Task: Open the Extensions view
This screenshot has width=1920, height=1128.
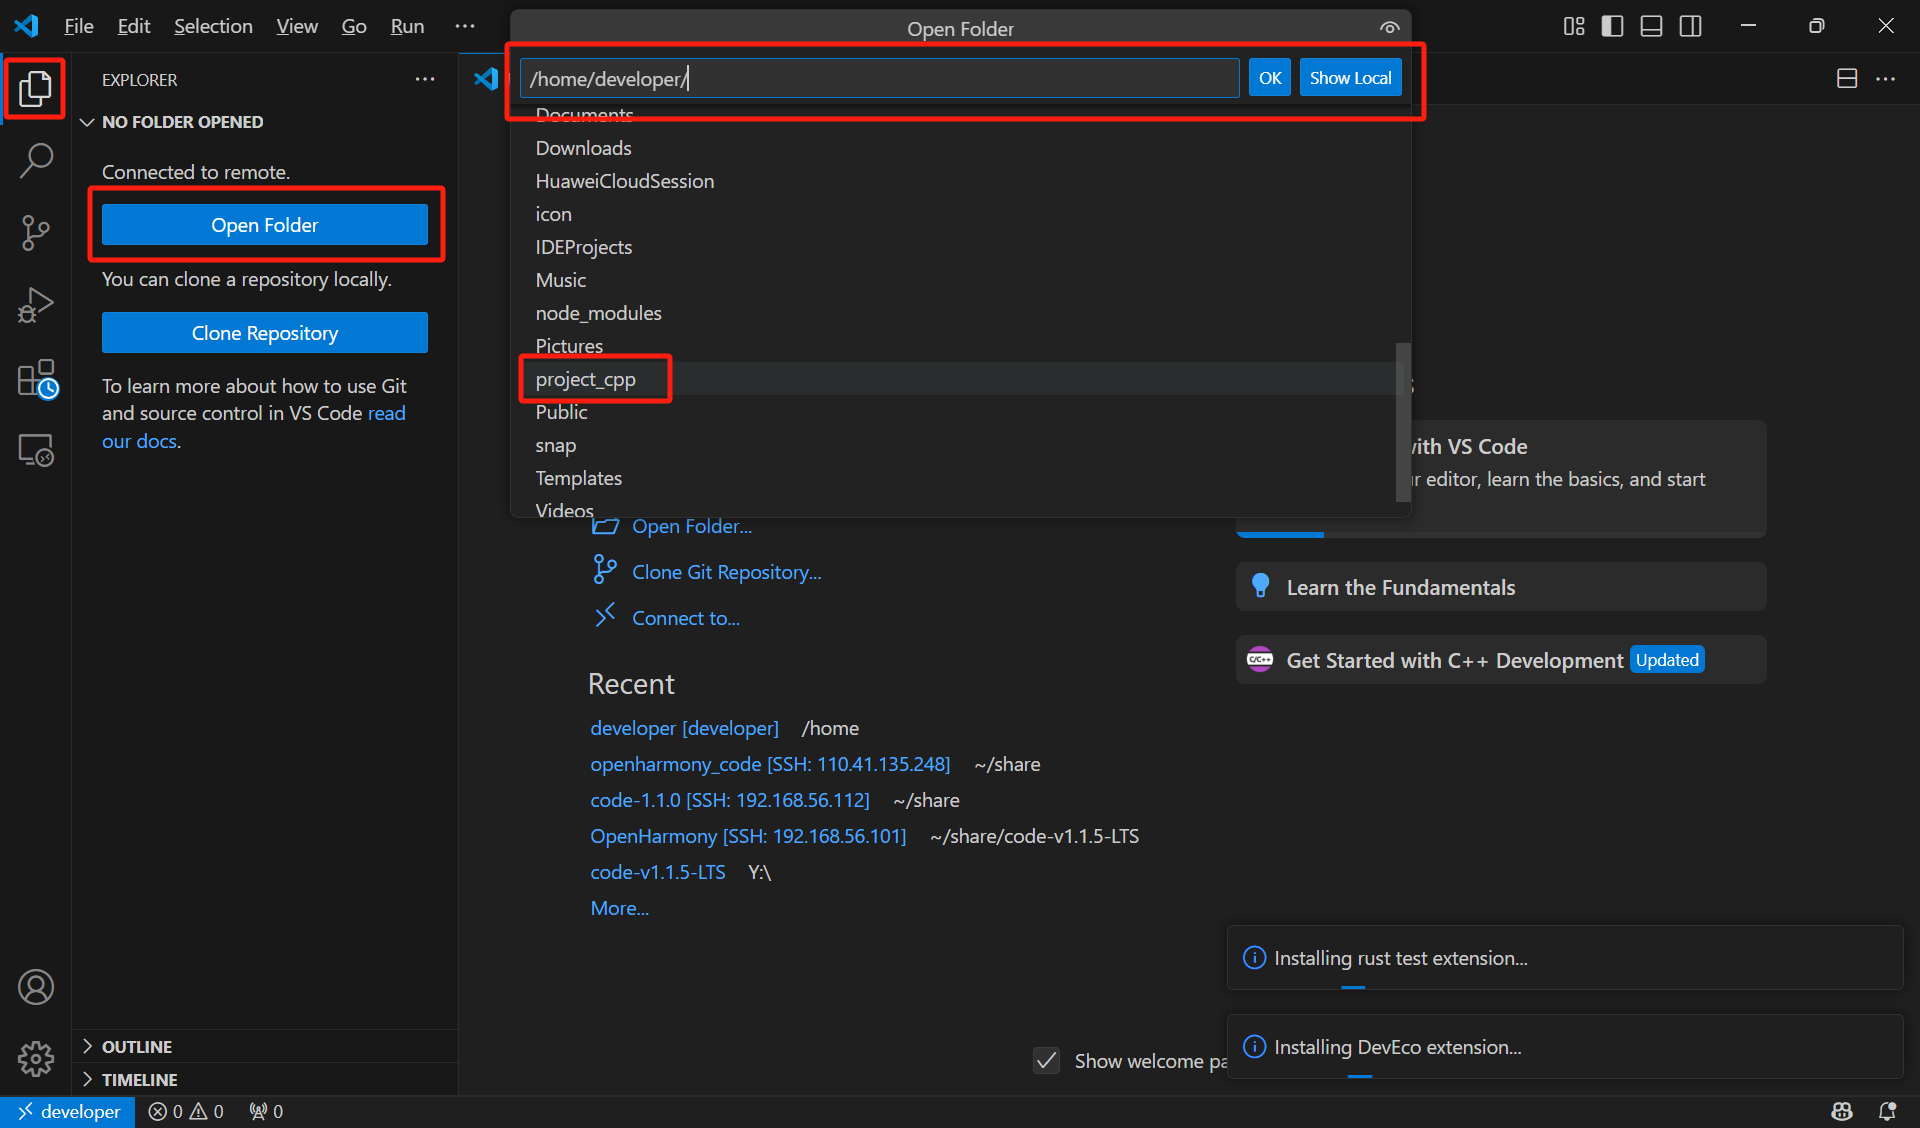Action: [x=36, y=379]
